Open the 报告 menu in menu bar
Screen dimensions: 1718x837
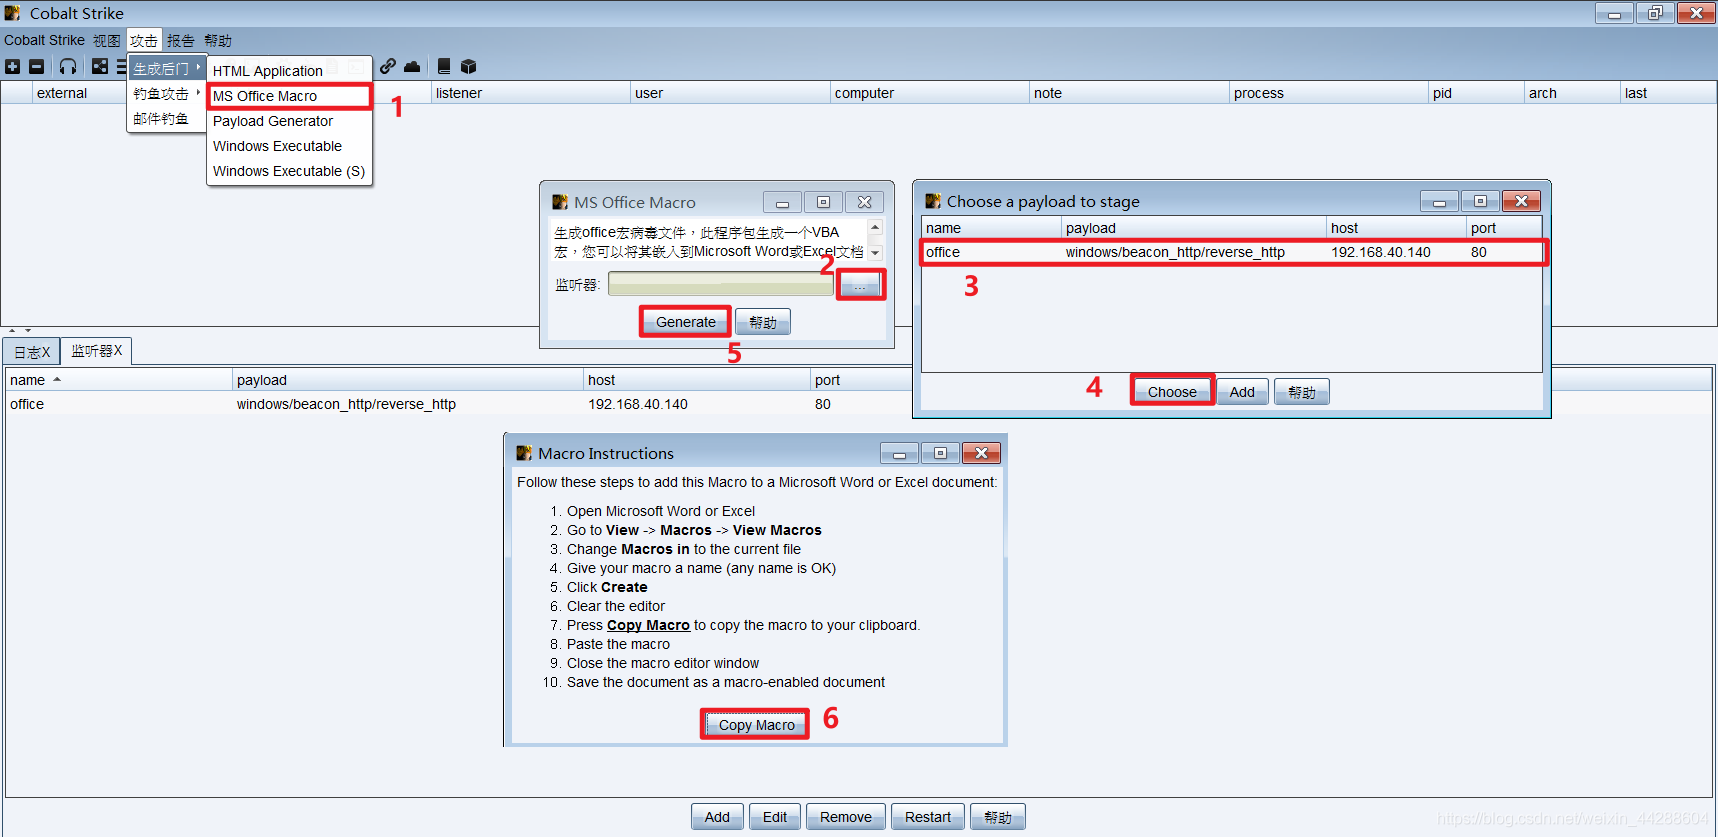click(x=181, y=41)
